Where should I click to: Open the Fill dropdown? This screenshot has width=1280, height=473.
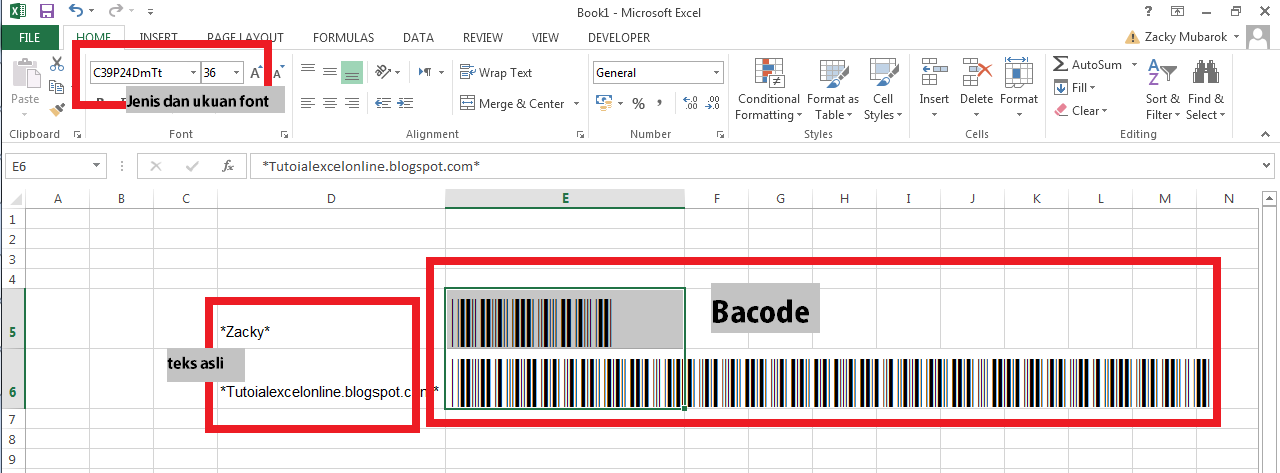tap(1075, 87)
